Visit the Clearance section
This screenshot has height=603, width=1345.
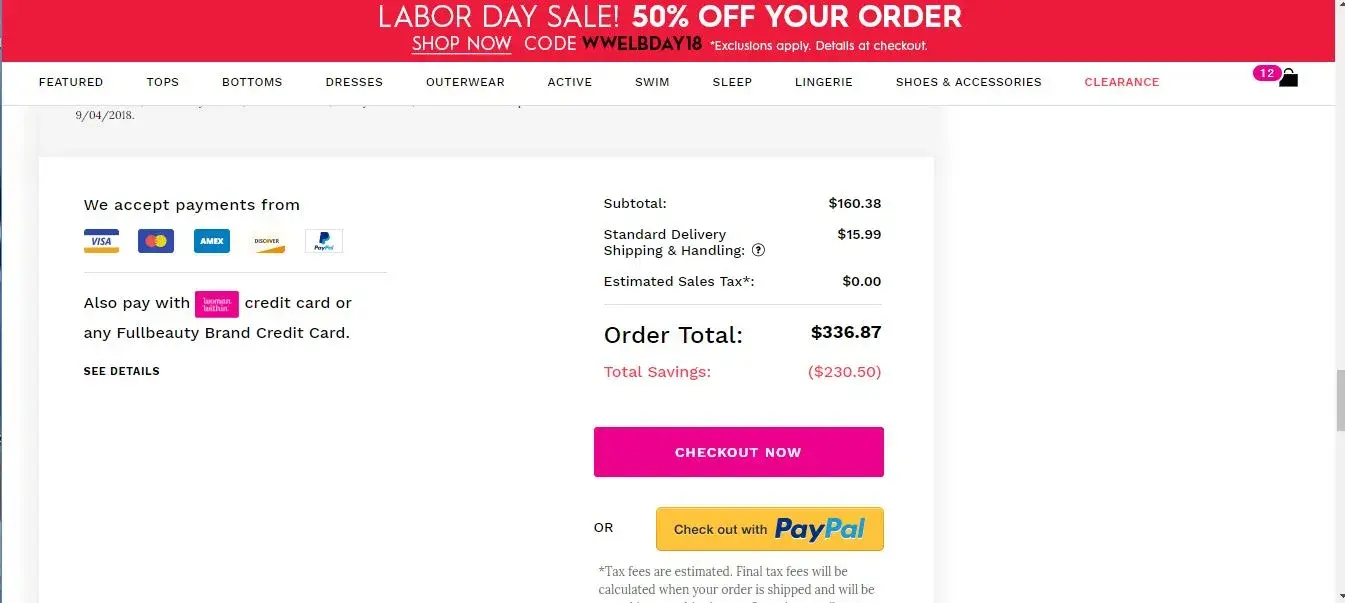tap(1122, 82)
